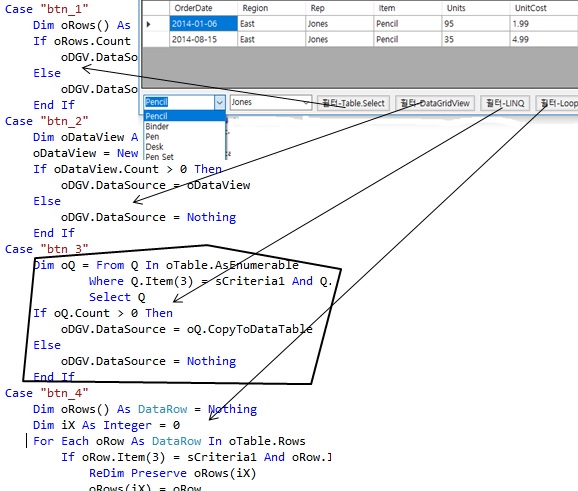Select the UnitCost 4.99 cell
578x491 pixels.
click(544, 39)
